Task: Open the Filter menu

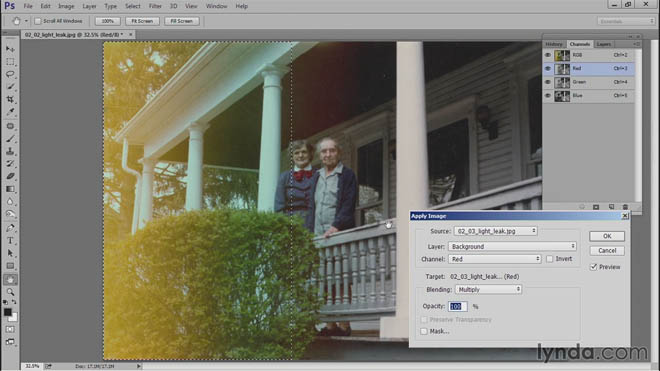Action: coord(155,6)
